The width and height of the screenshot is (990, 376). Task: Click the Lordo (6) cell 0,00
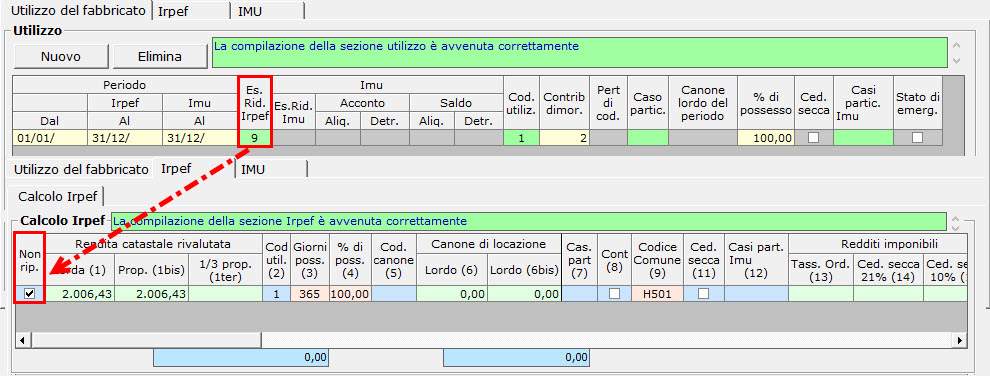[451, 293]
